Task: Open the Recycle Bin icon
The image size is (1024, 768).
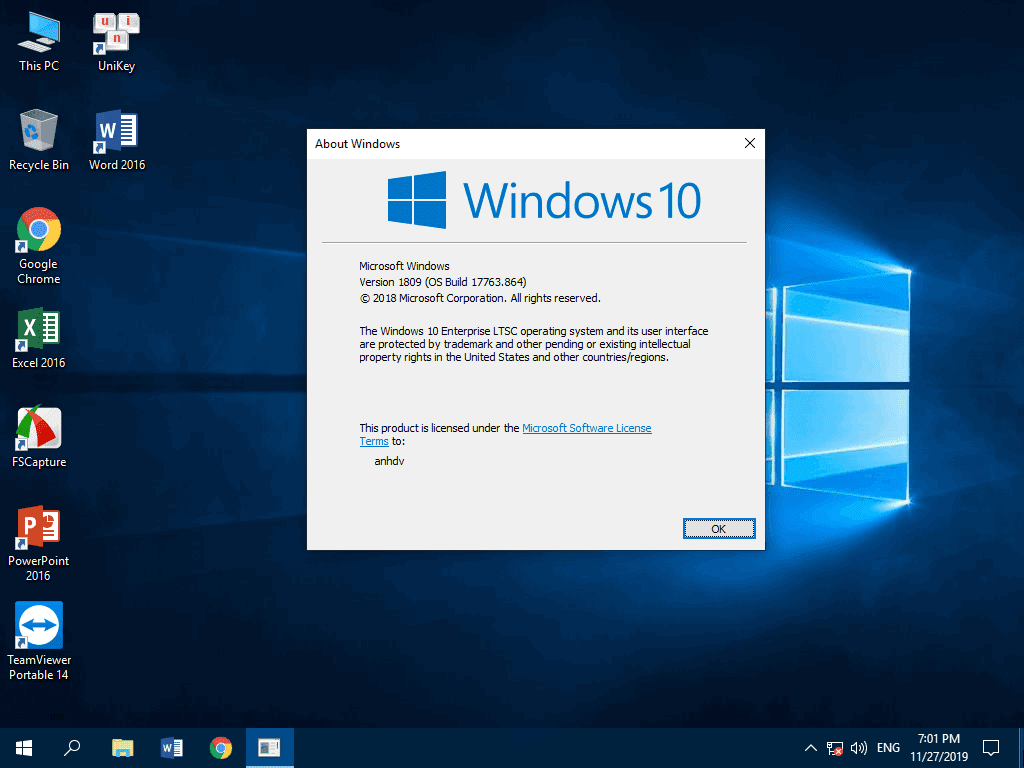Action: 39,140
